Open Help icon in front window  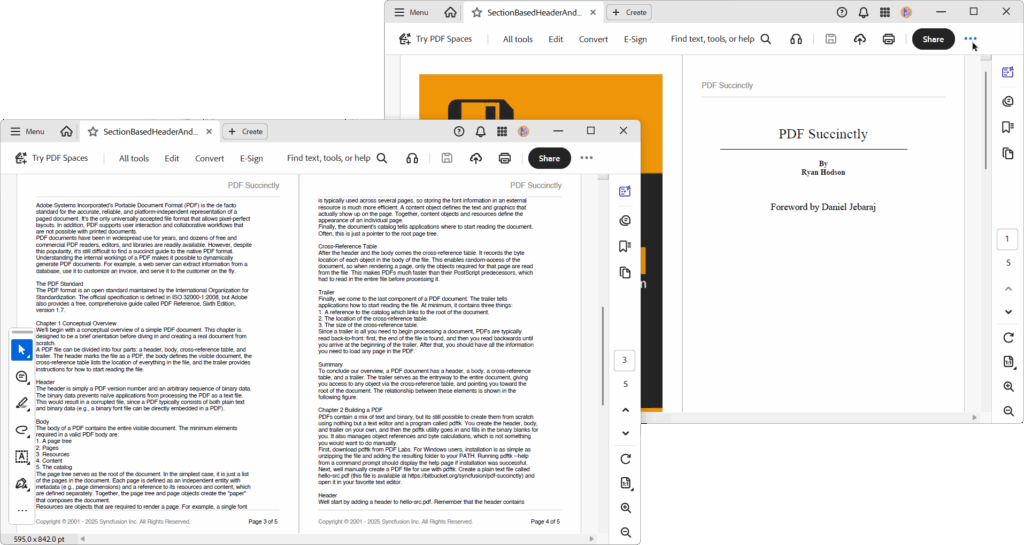(x=459, y=131)
